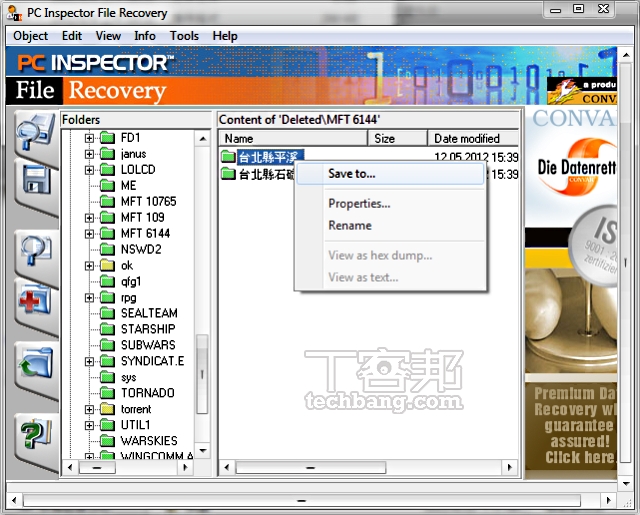Viewport: 640px width, 515px height.
Task: Sort list by Date modified column
Action: coord(466,138)
